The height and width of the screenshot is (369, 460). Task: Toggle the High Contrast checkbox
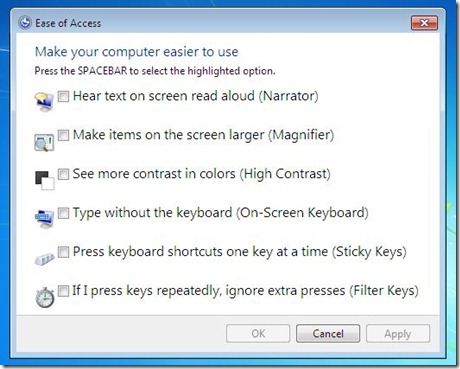(63, 174)
